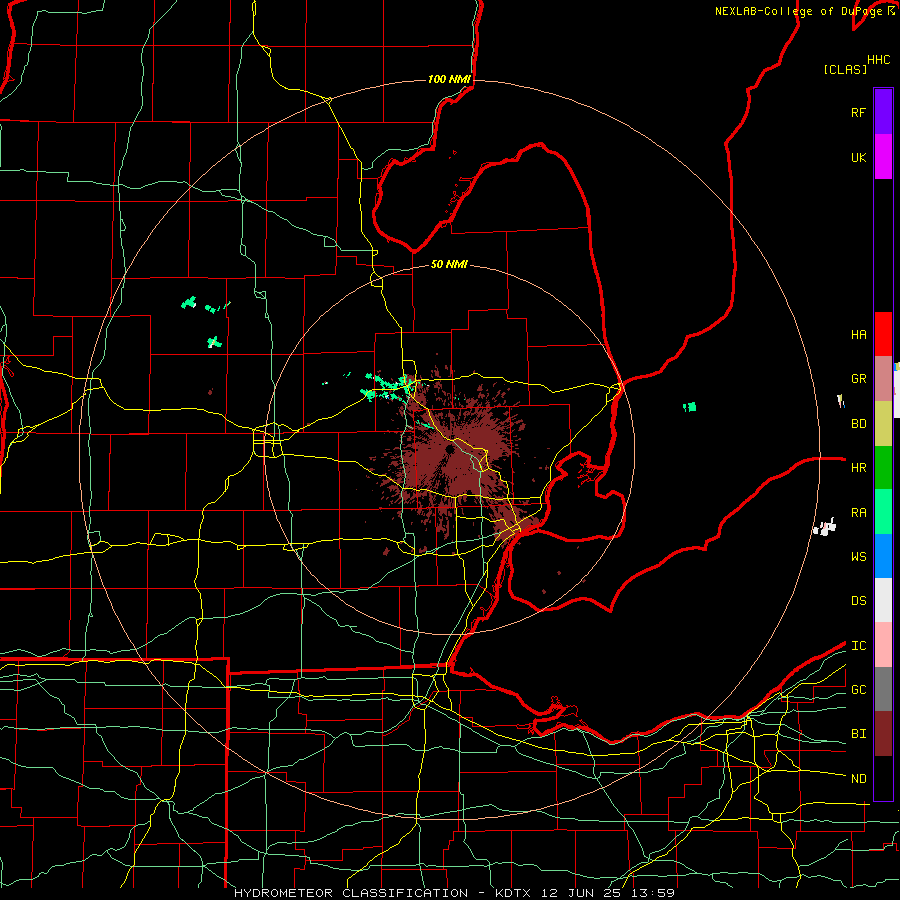The width and height of the screenshot is (900, 900).
Task: Click the 'IC' legend label
Action: point(858,646)
